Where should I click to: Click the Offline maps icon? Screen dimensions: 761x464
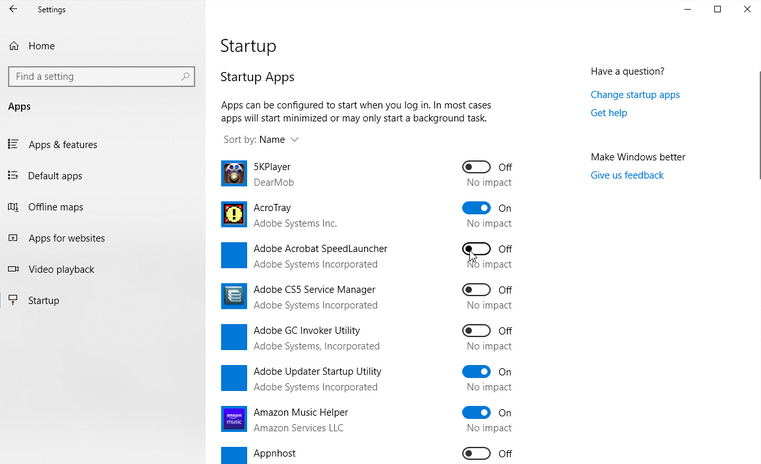coord(13,207)
